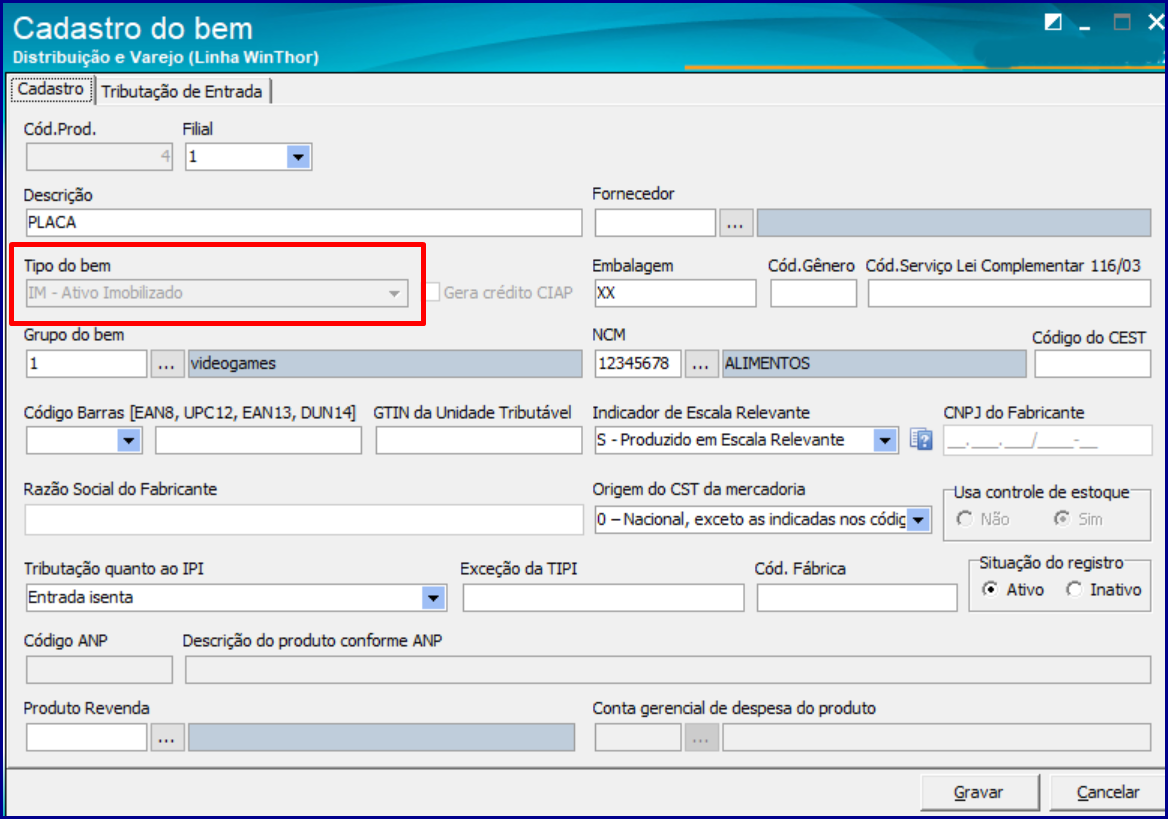Screen dimensions: 1168x819
Task: Set Situação do registro to Inativo
Action: click(x=1073, y=589)
